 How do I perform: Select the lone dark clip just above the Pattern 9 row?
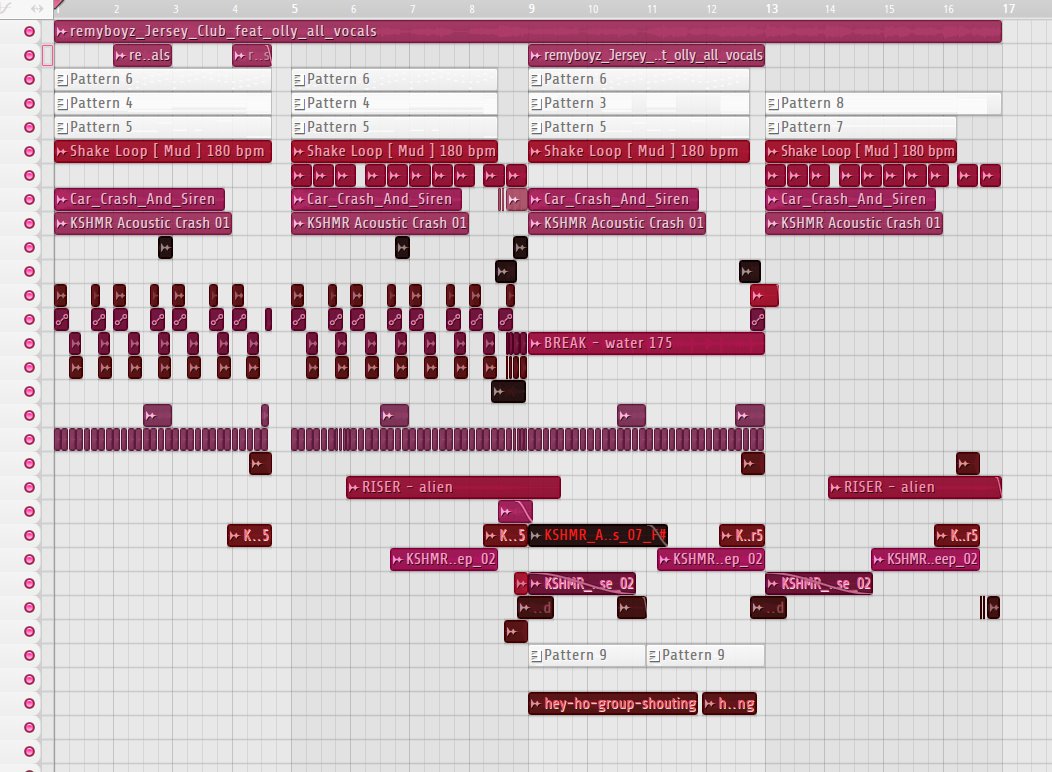coord(516,632)
